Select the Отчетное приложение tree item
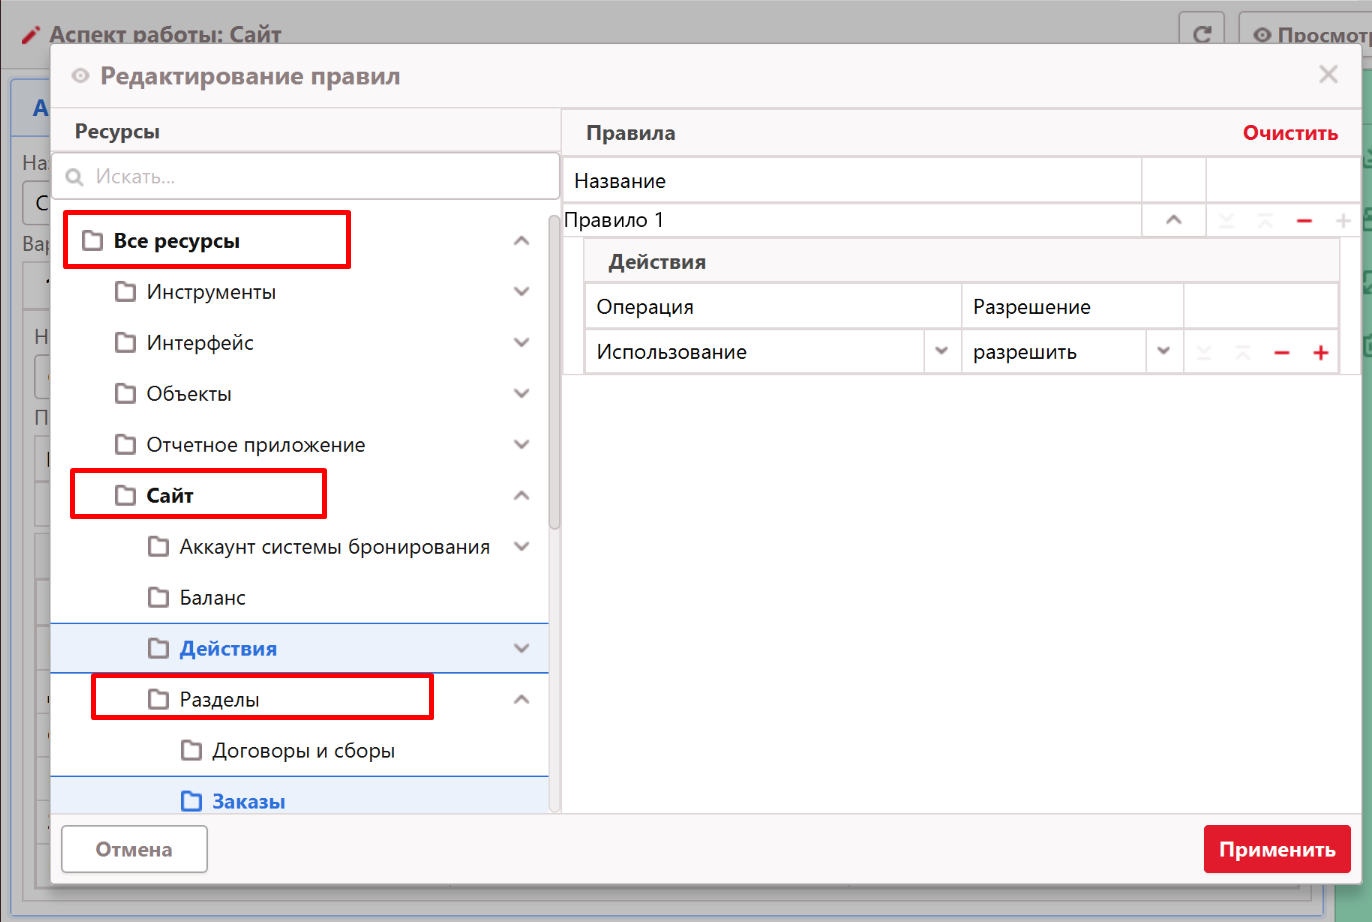This screenshot has width=1372, height=922. [x=255, y=445]
